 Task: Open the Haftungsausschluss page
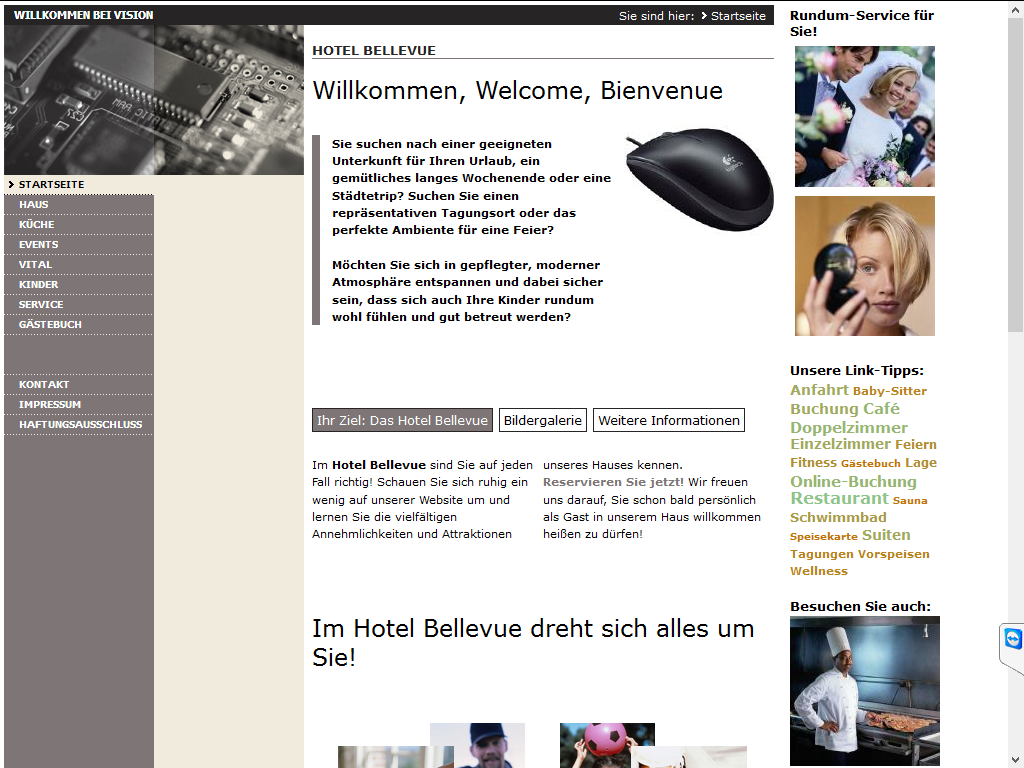click(80, 424)
